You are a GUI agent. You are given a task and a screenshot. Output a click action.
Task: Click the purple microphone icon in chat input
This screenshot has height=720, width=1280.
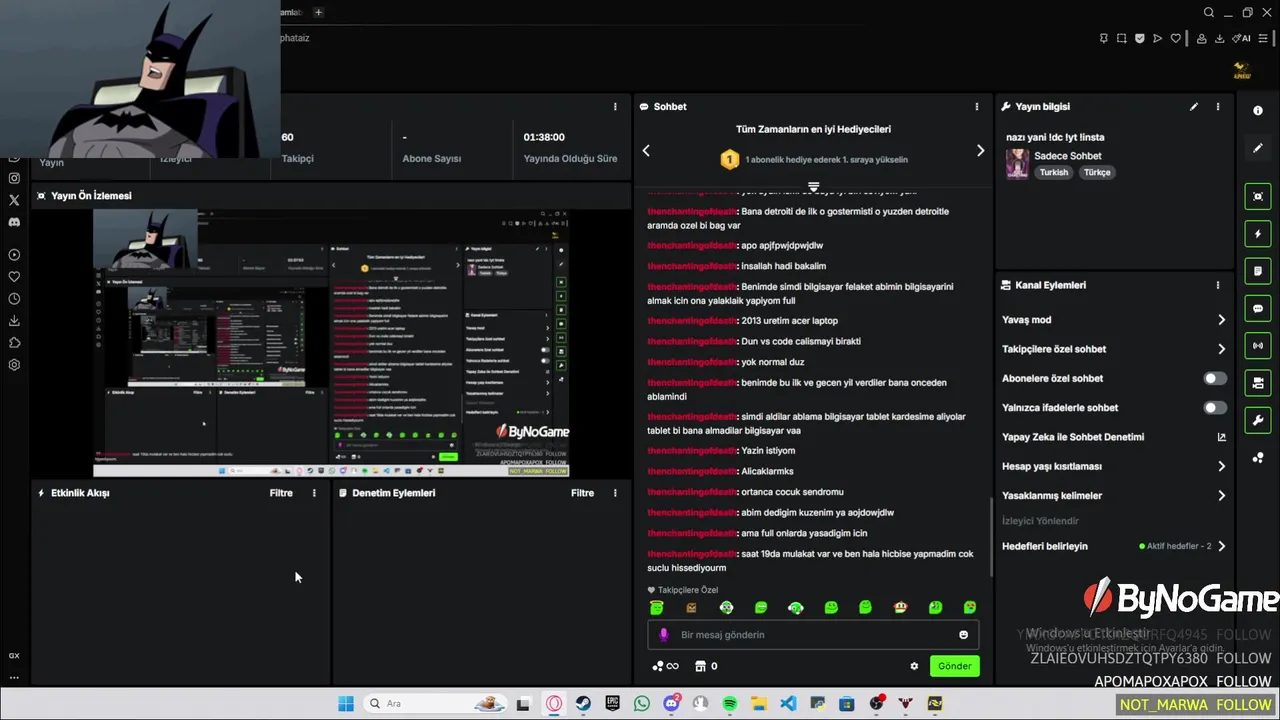click(x=664, y=635)
